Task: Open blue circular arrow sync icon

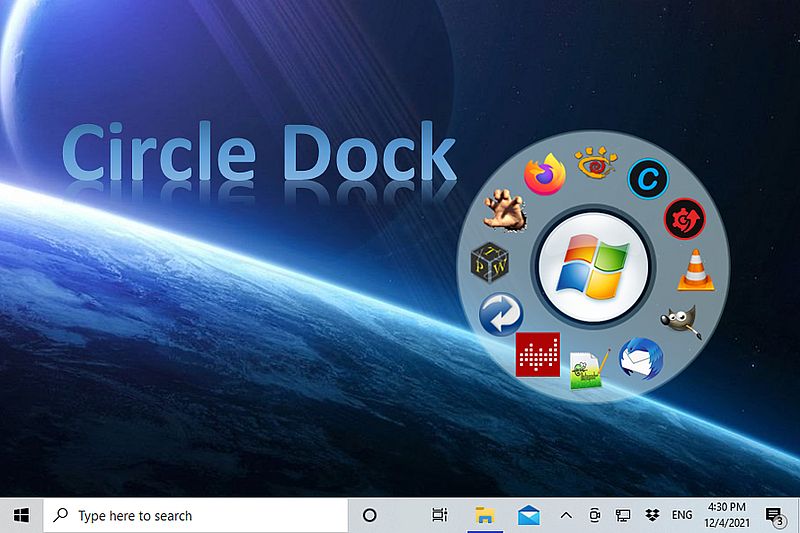Action: pyautogui.click(x=501, y=314)
